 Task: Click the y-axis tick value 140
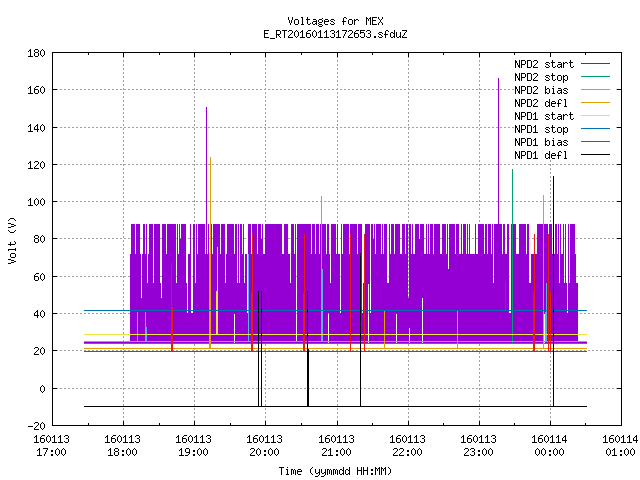[36, 128]
